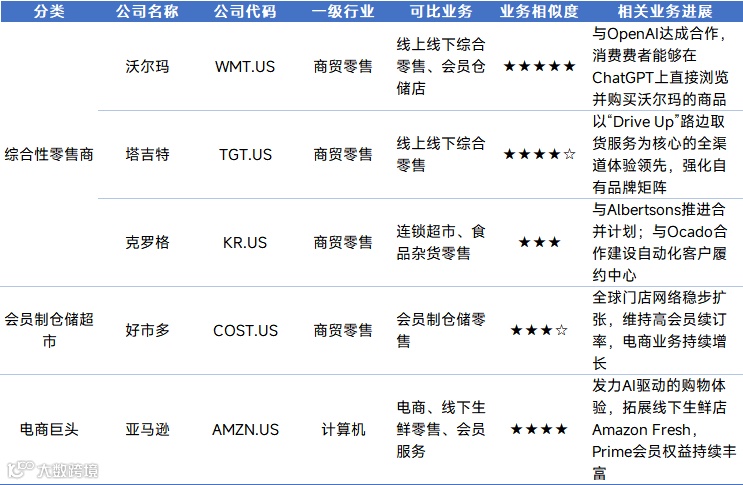Click company name 好市多

[147, 330]
